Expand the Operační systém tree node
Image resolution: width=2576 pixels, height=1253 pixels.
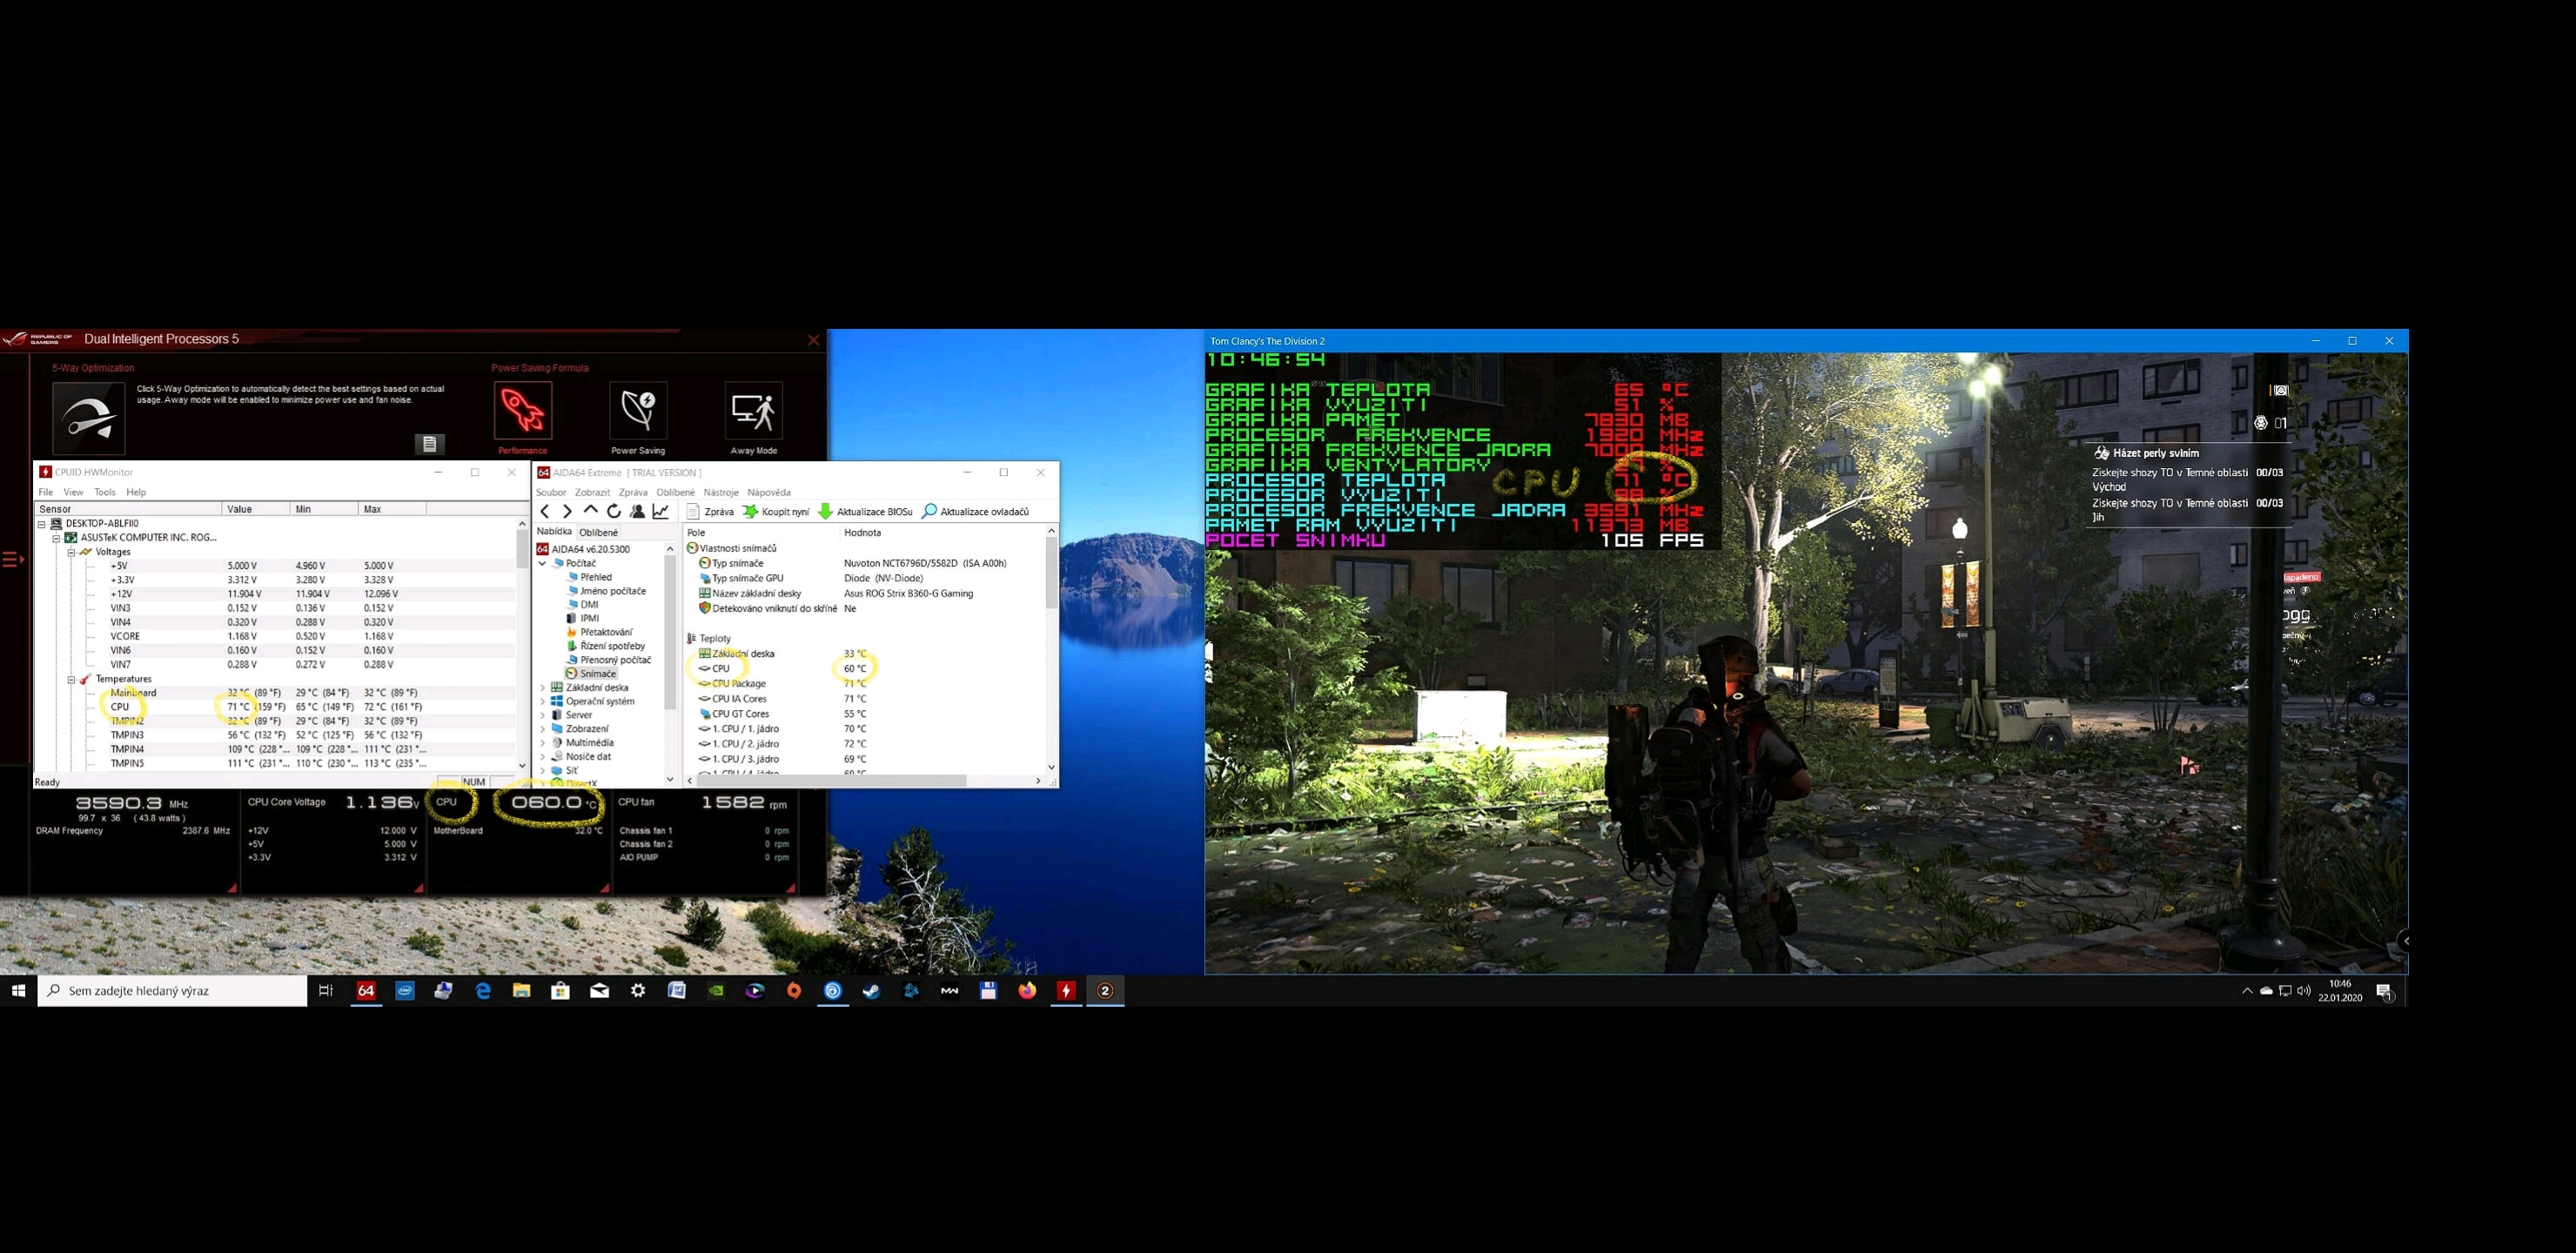[x=543, y=701]
